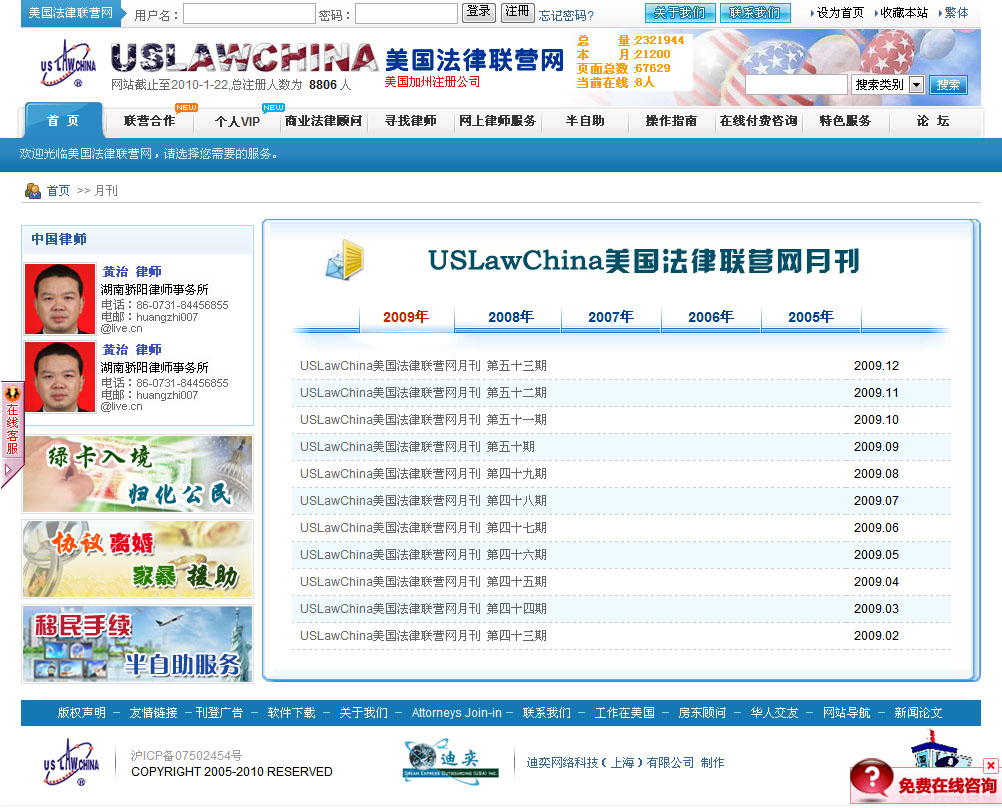Click the 搜索 button

[x=948, y=84]
